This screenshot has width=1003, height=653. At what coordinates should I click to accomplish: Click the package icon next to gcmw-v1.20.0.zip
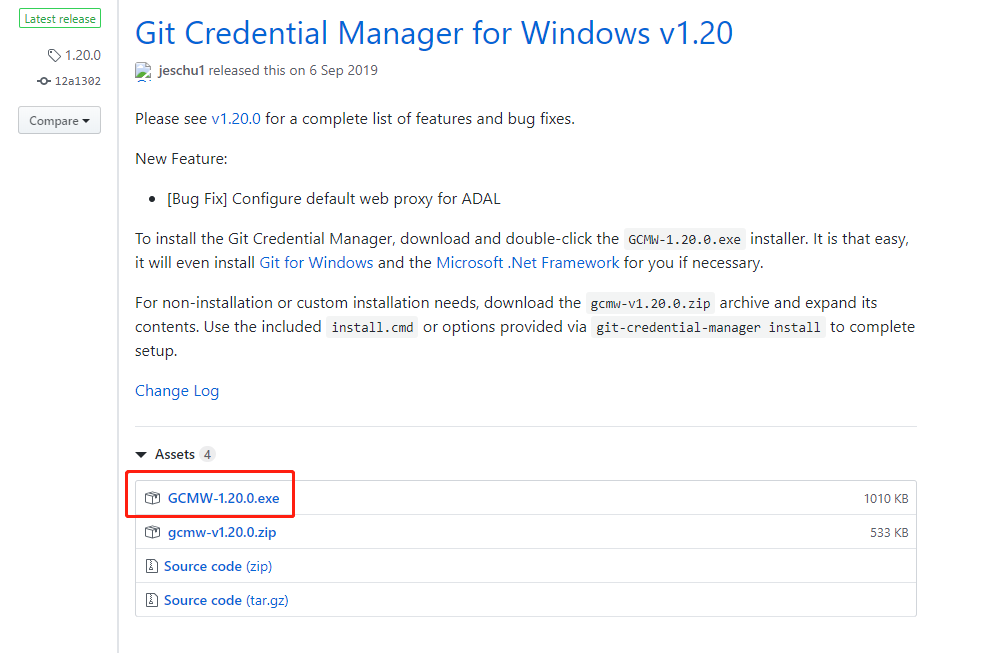click(x=152, y=532)
